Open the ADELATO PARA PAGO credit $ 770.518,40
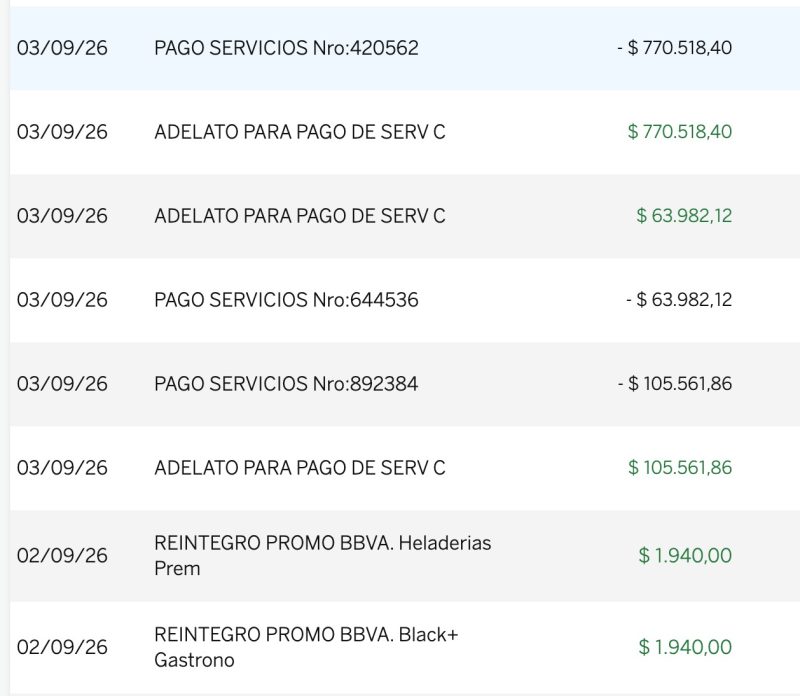Screen dimensions: 800x696 tap(405, 132)
